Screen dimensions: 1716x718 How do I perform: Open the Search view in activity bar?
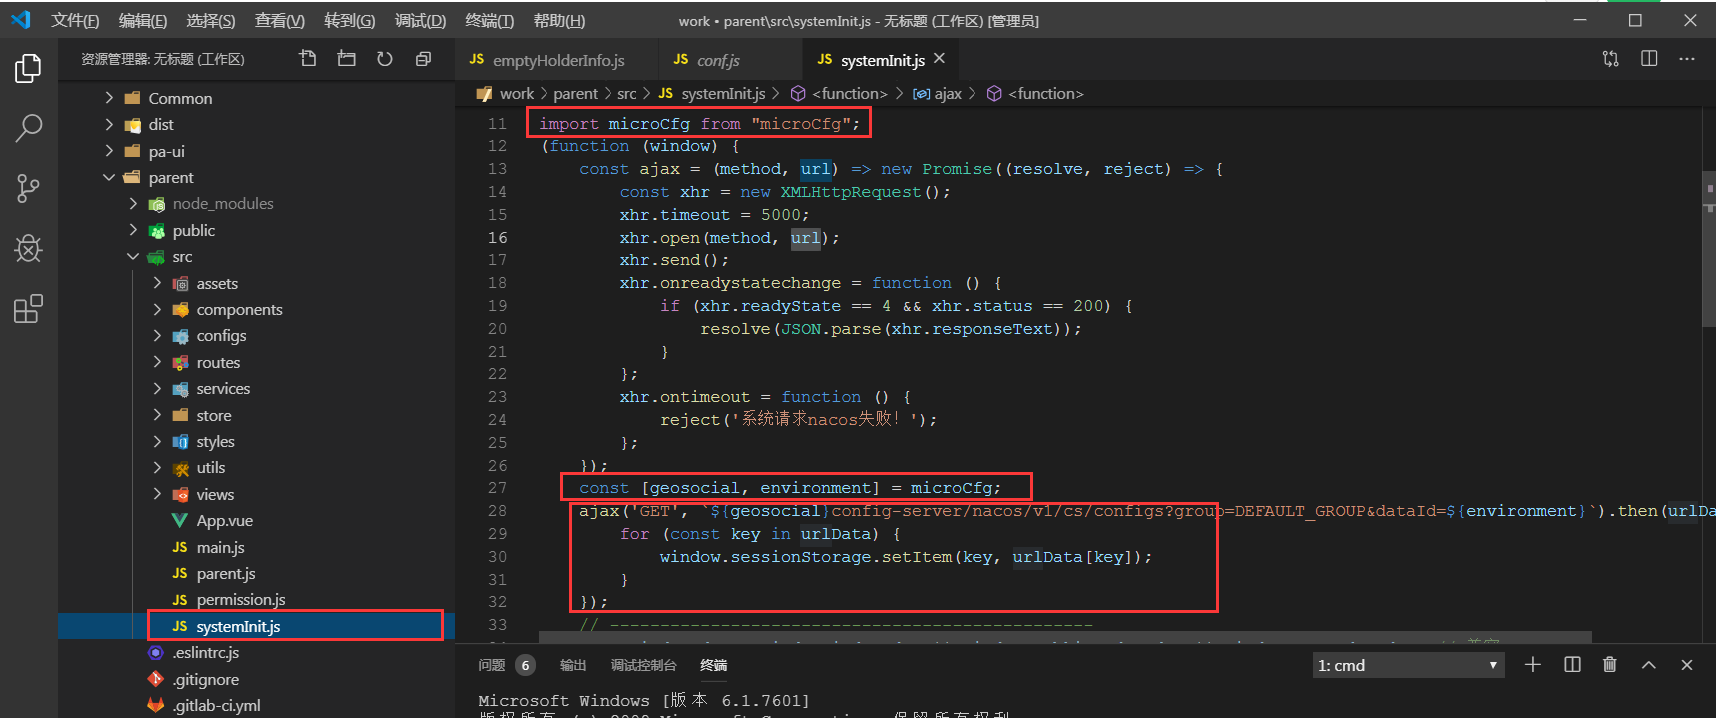pos(28,127)
